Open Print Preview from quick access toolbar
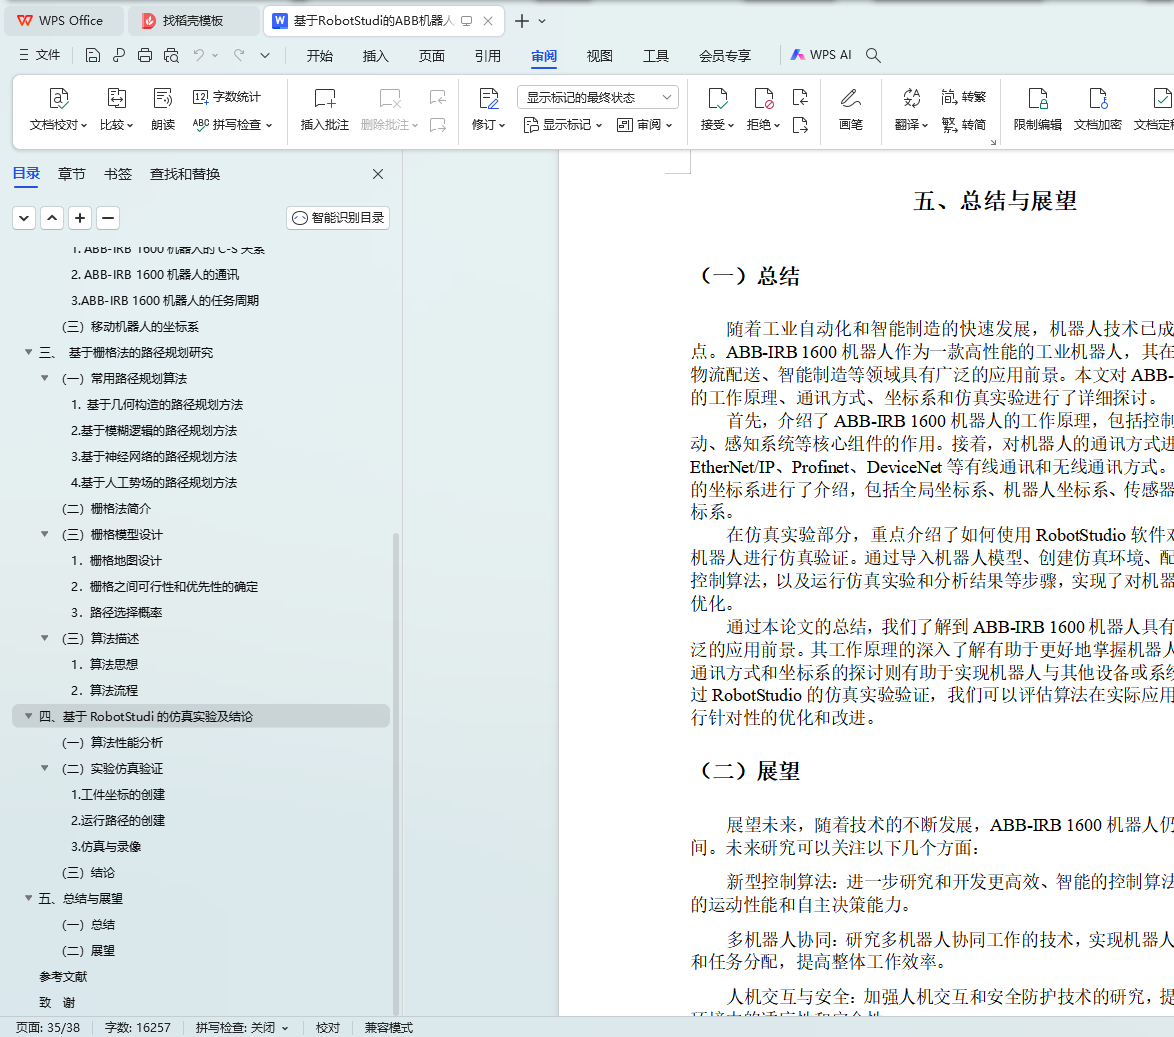 [x=171, y=55]
